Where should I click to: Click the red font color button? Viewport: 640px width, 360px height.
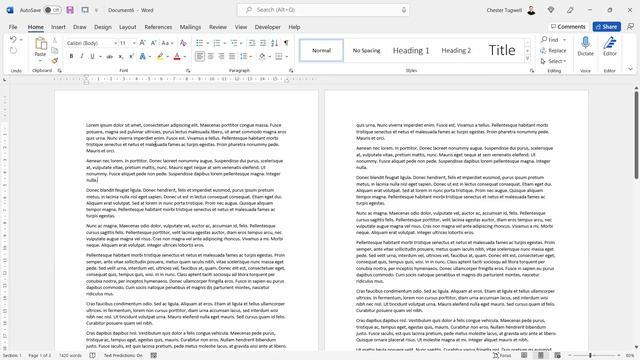tap(177, 56)
